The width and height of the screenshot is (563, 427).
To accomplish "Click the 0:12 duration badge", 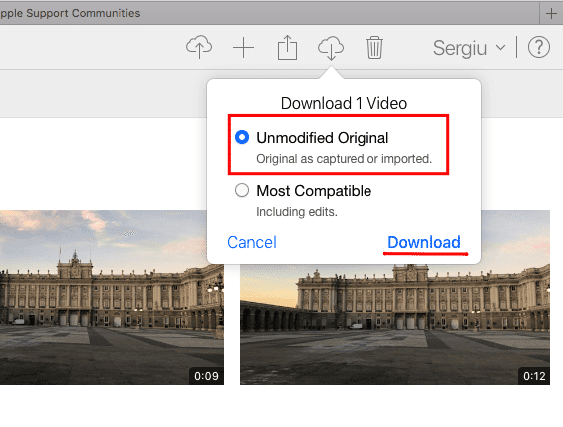I will tap(534, 376).
